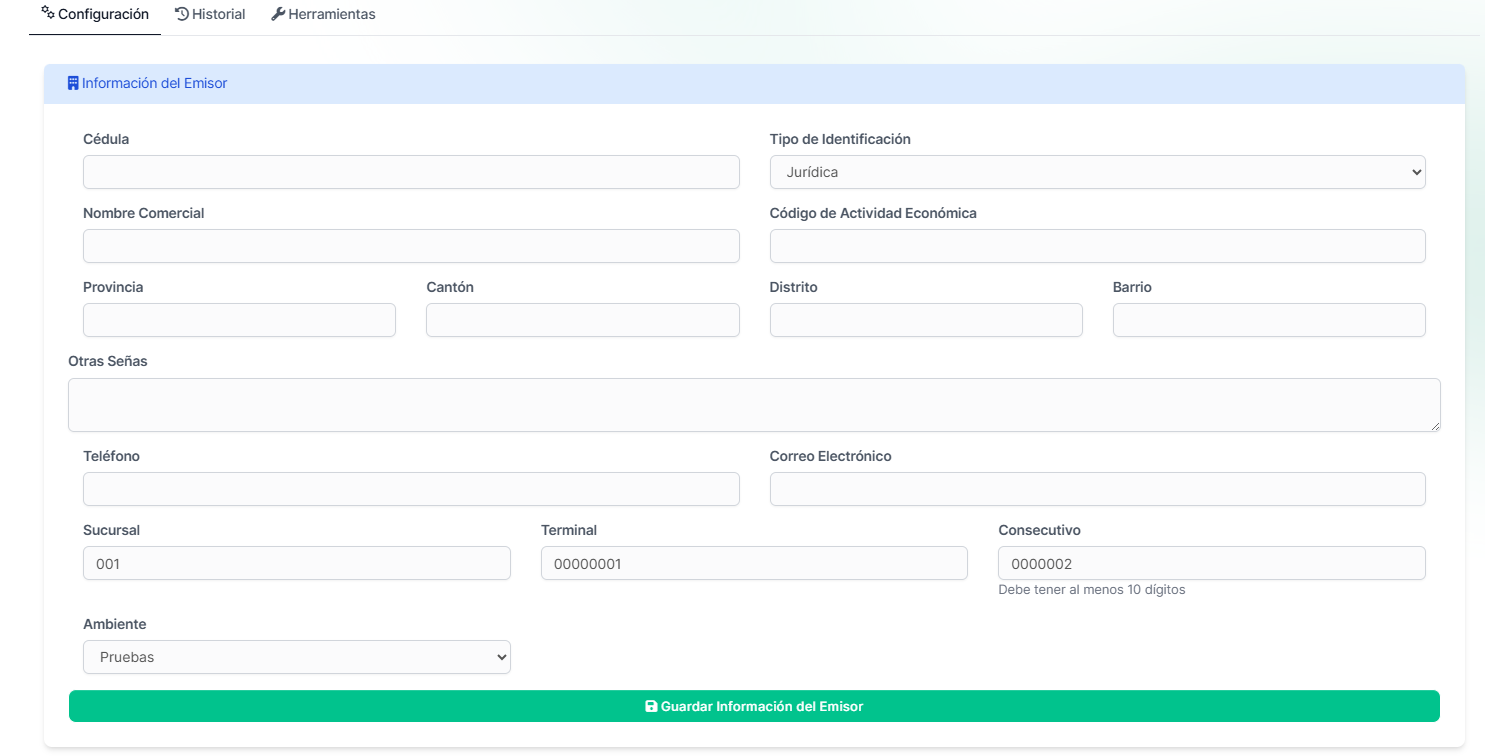Image resolution: width=1485 pixels, height=756 pixels.
Task: Open the Historial tab
Action: tap(210, 15)
